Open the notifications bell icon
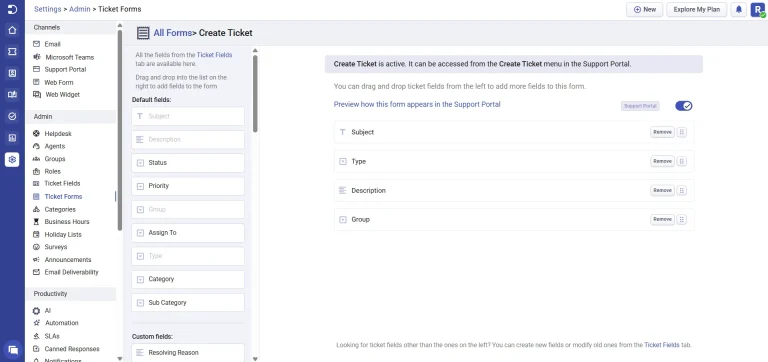 tap(739, 9)
